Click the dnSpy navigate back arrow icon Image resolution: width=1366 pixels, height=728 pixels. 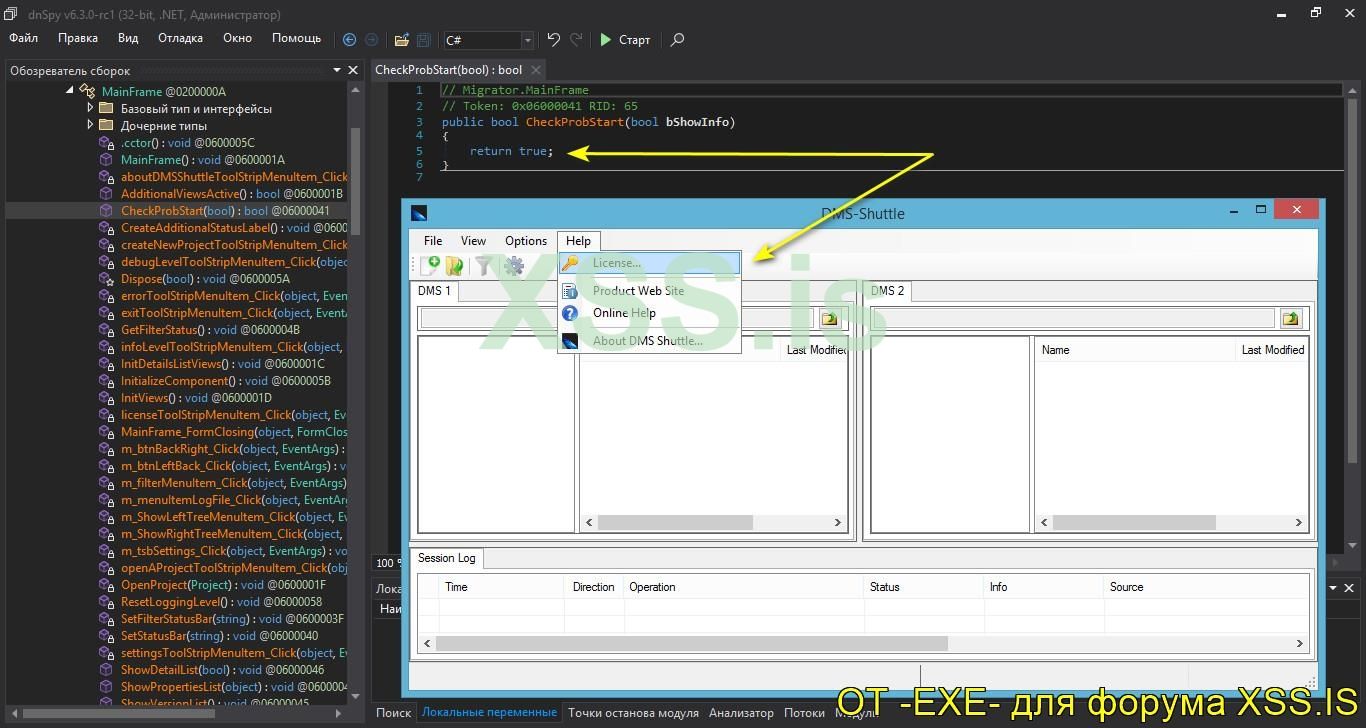pos(349,40)
